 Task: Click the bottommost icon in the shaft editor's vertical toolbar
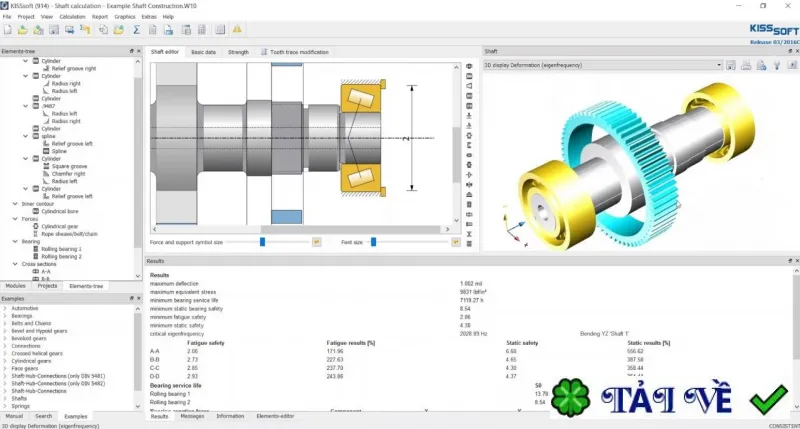(469, 244)
